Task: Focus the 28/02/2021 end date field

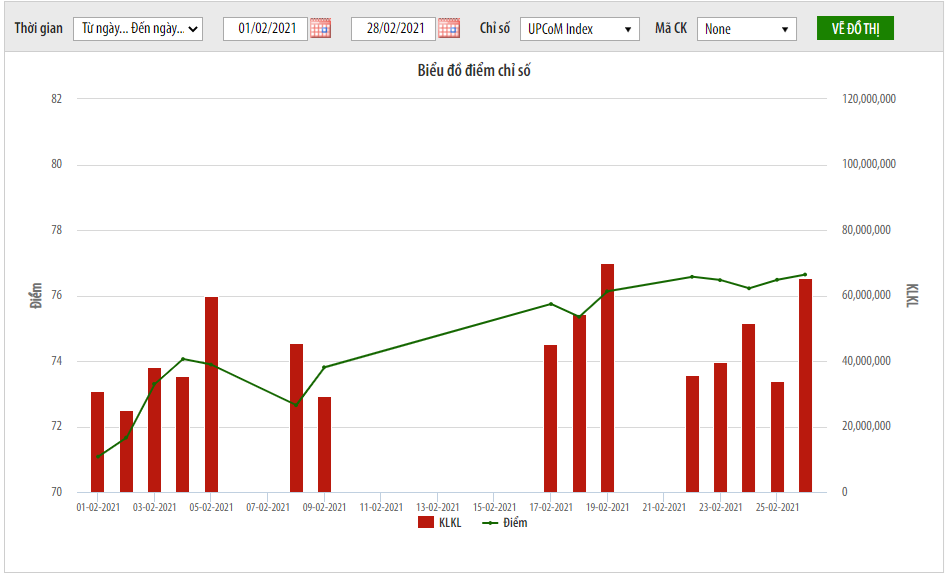Action: point(394,29)
